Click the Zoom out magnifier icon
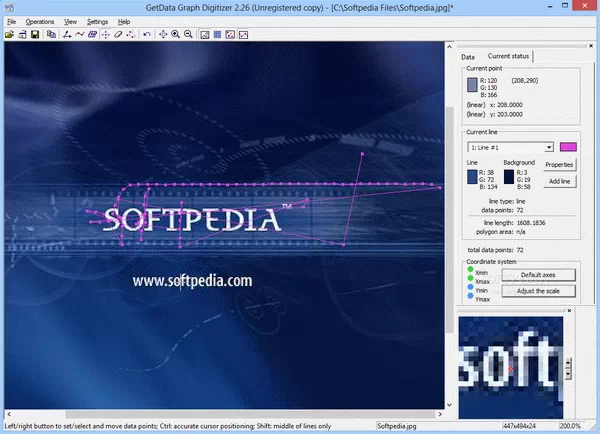The image size is (600, 434). click(x=188, y=34)
